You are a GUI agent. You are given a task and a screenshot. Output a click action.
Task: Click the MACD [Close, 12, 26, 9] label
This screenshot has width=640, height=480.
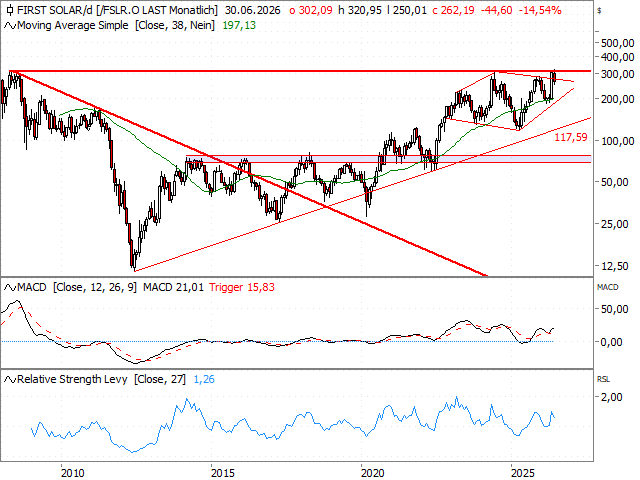pos(77,287)
